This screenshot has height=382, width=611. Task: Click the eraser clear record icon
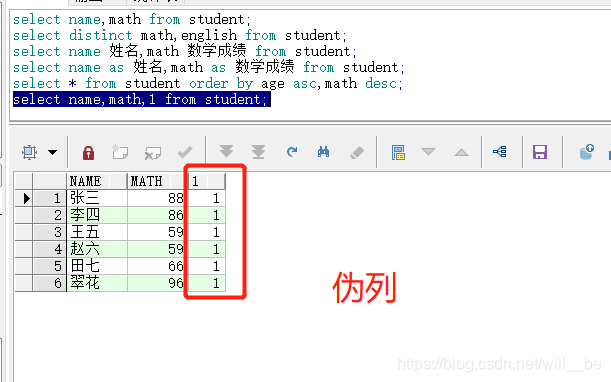point(357,153)
